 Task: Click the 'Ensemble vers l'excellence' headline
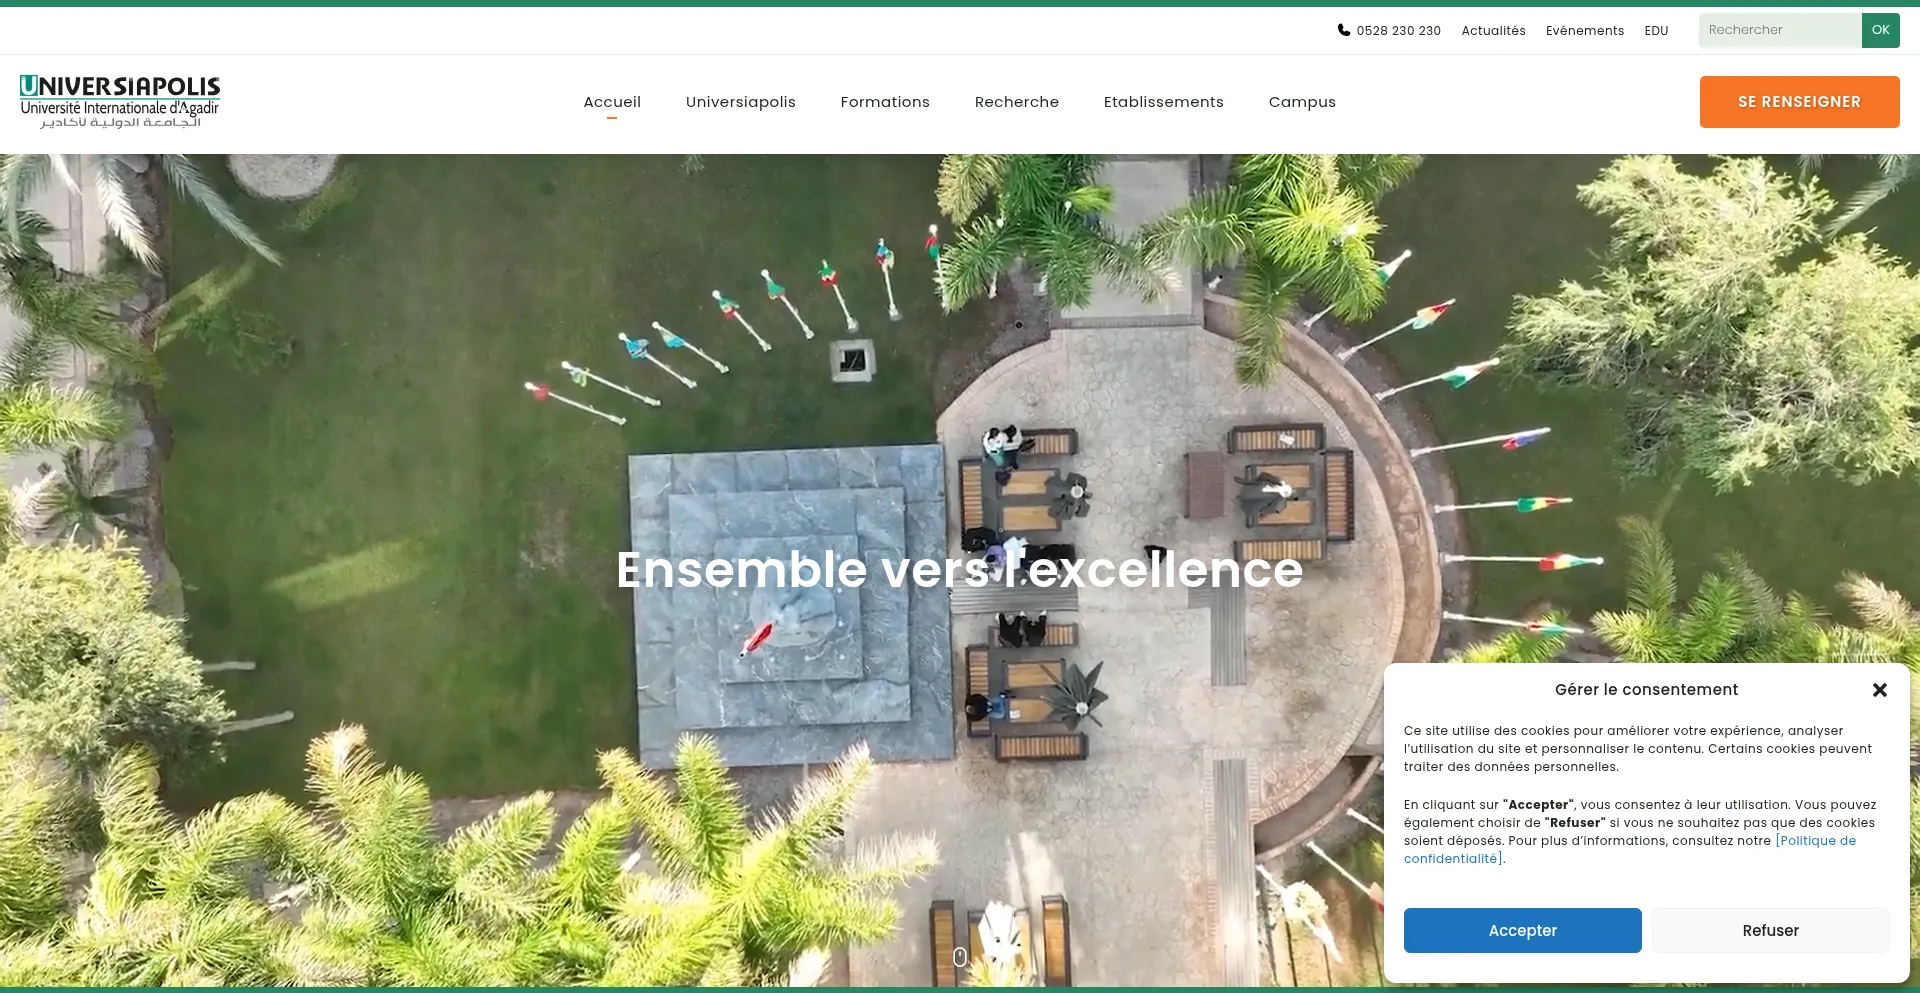coord(960,570)
